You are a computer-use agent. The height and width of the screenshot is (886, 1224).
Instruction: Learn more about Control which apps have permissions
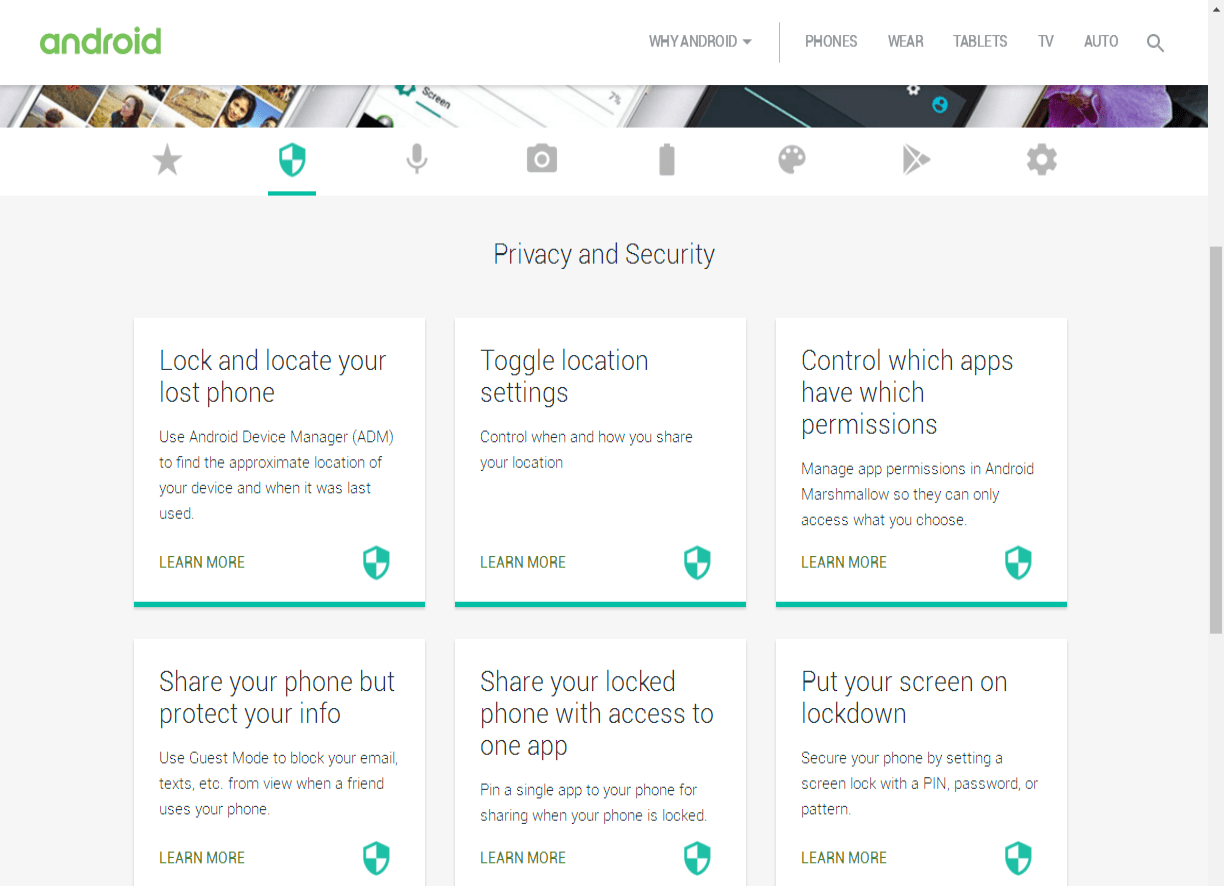(844, 562)
